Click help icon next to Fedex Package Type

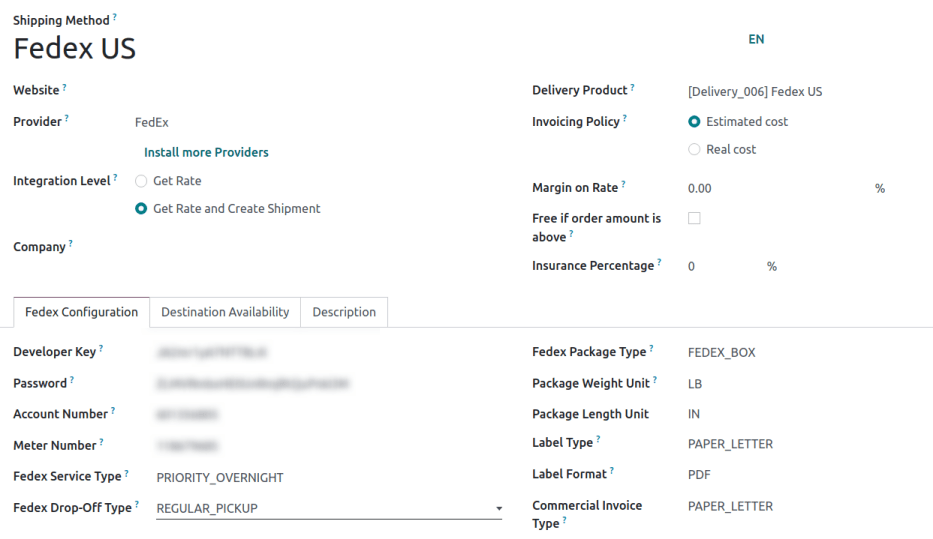point(651,348)
